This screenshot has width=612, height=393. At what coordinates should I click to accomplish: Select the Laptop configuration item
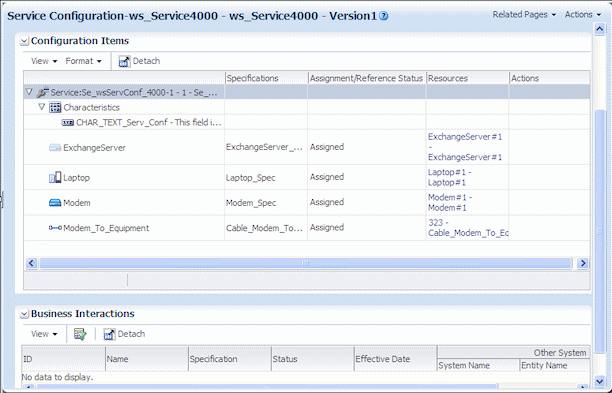[76, 178]
